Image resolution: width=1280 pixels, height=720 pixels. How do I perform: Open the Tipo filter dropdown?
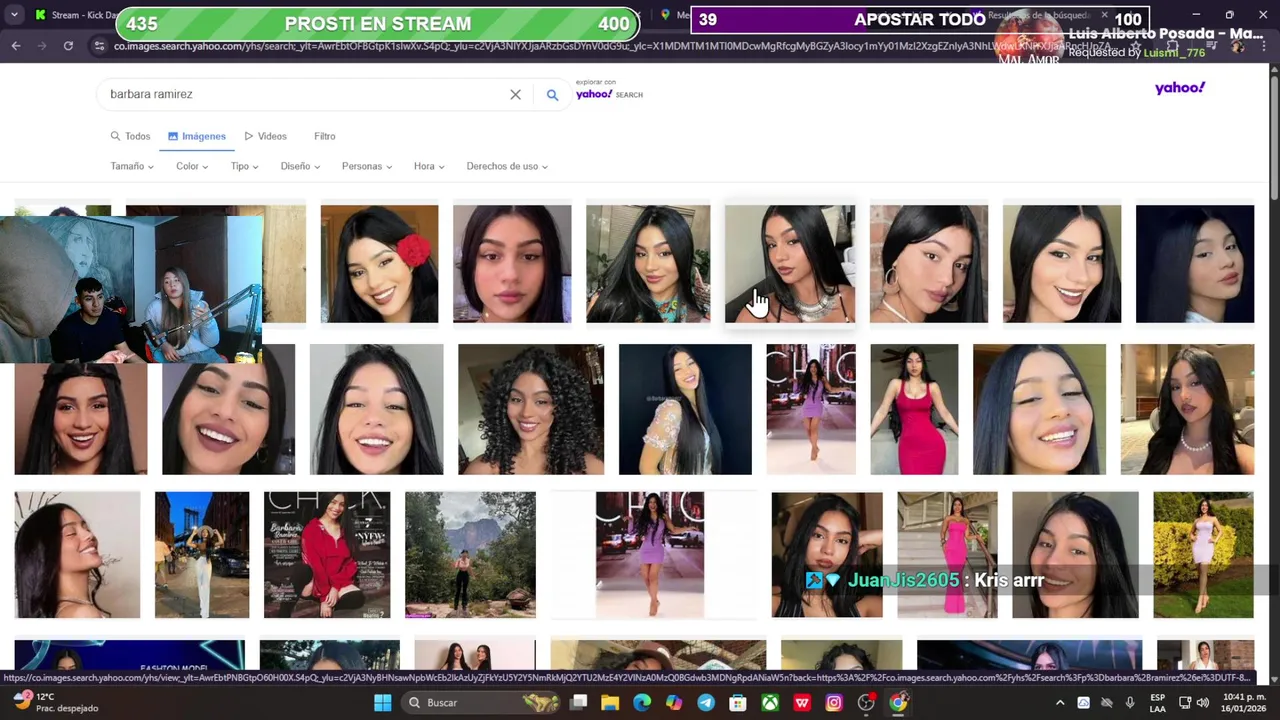(245, 166)
